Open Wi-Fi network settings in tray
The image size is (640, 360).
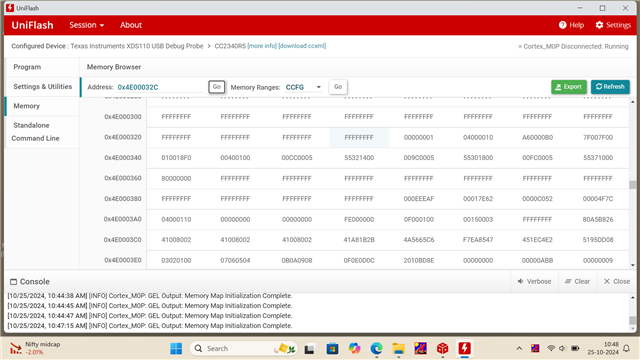[x=551, y=348]
